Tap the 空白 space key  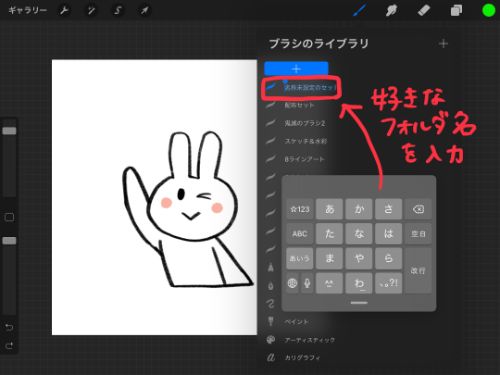[x=418, y=234]
